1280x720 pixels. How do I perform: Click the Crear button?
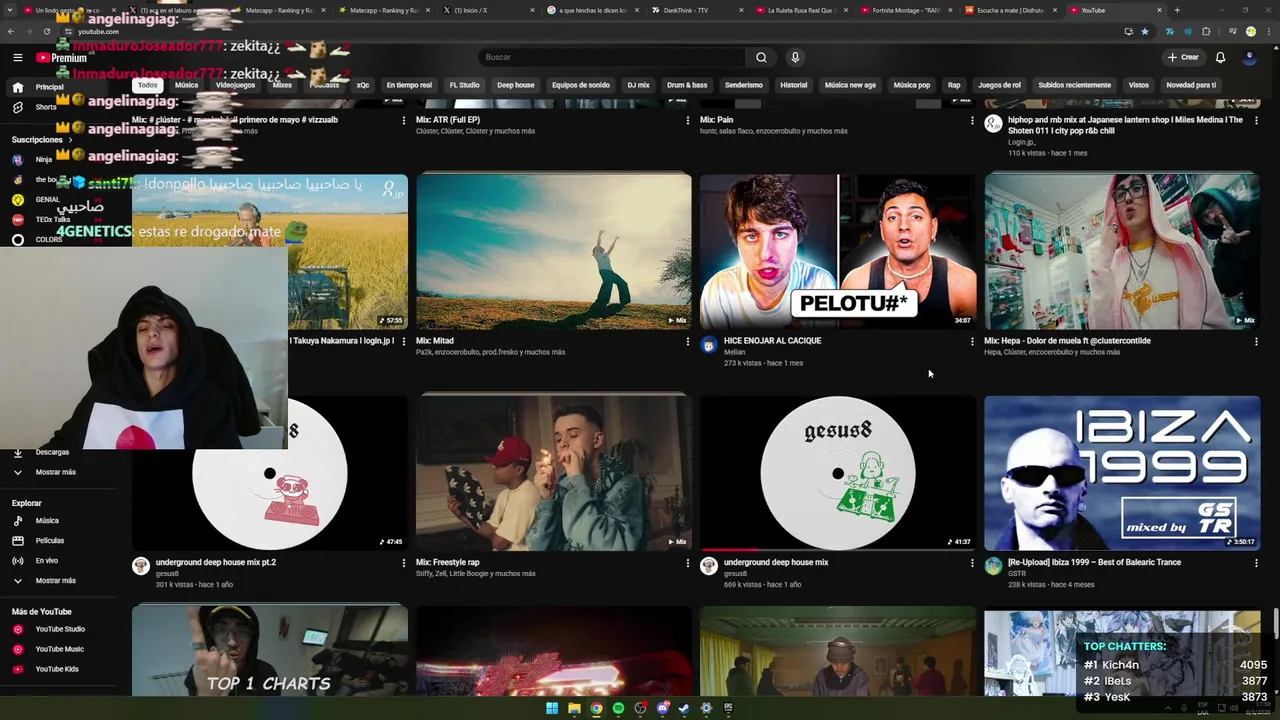(x=1183, y=57)
